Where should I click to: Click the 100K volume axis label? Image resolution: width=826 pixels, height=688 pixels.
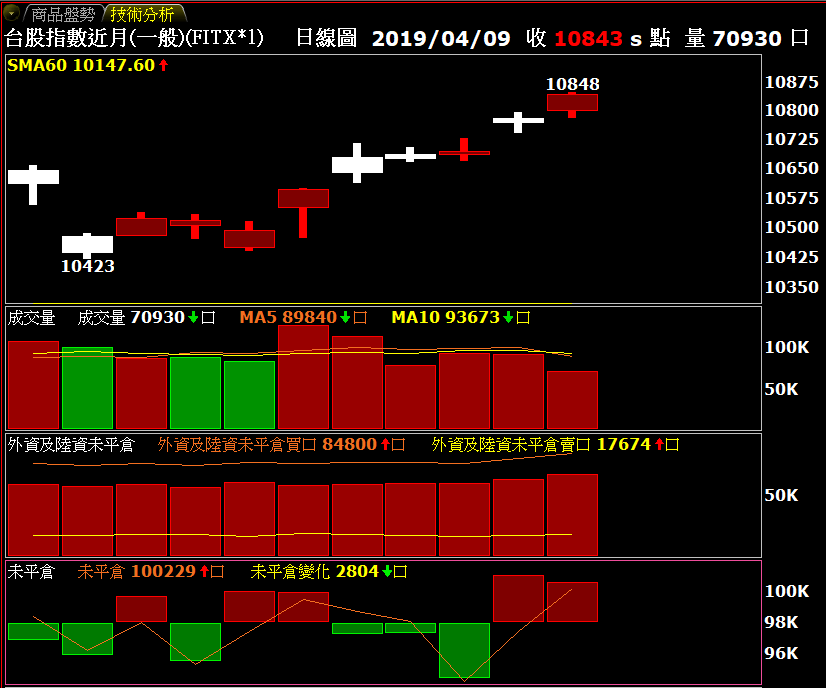pyautogui.click(x=786, y=347)
